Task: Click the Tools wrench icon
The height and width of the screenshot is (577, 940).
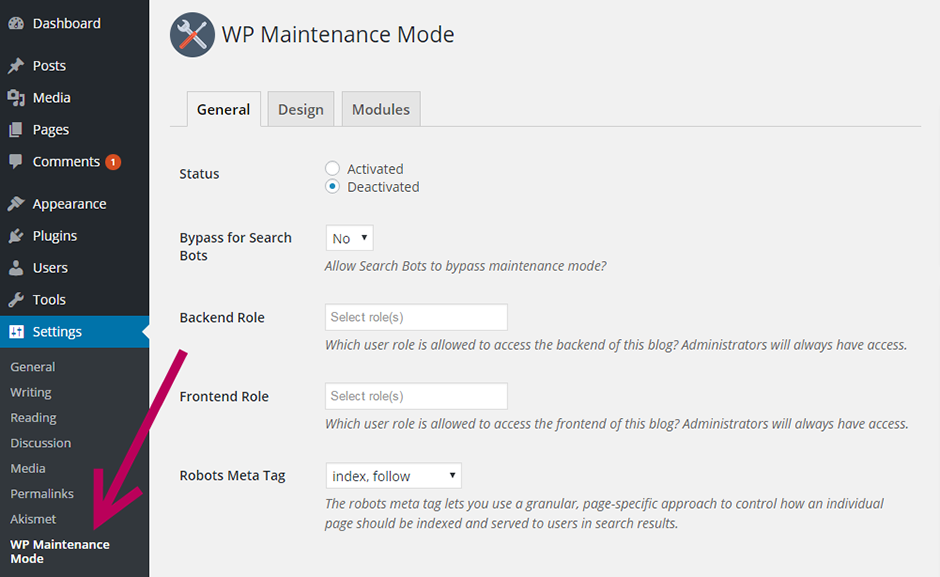Action: tap(16, 299)
